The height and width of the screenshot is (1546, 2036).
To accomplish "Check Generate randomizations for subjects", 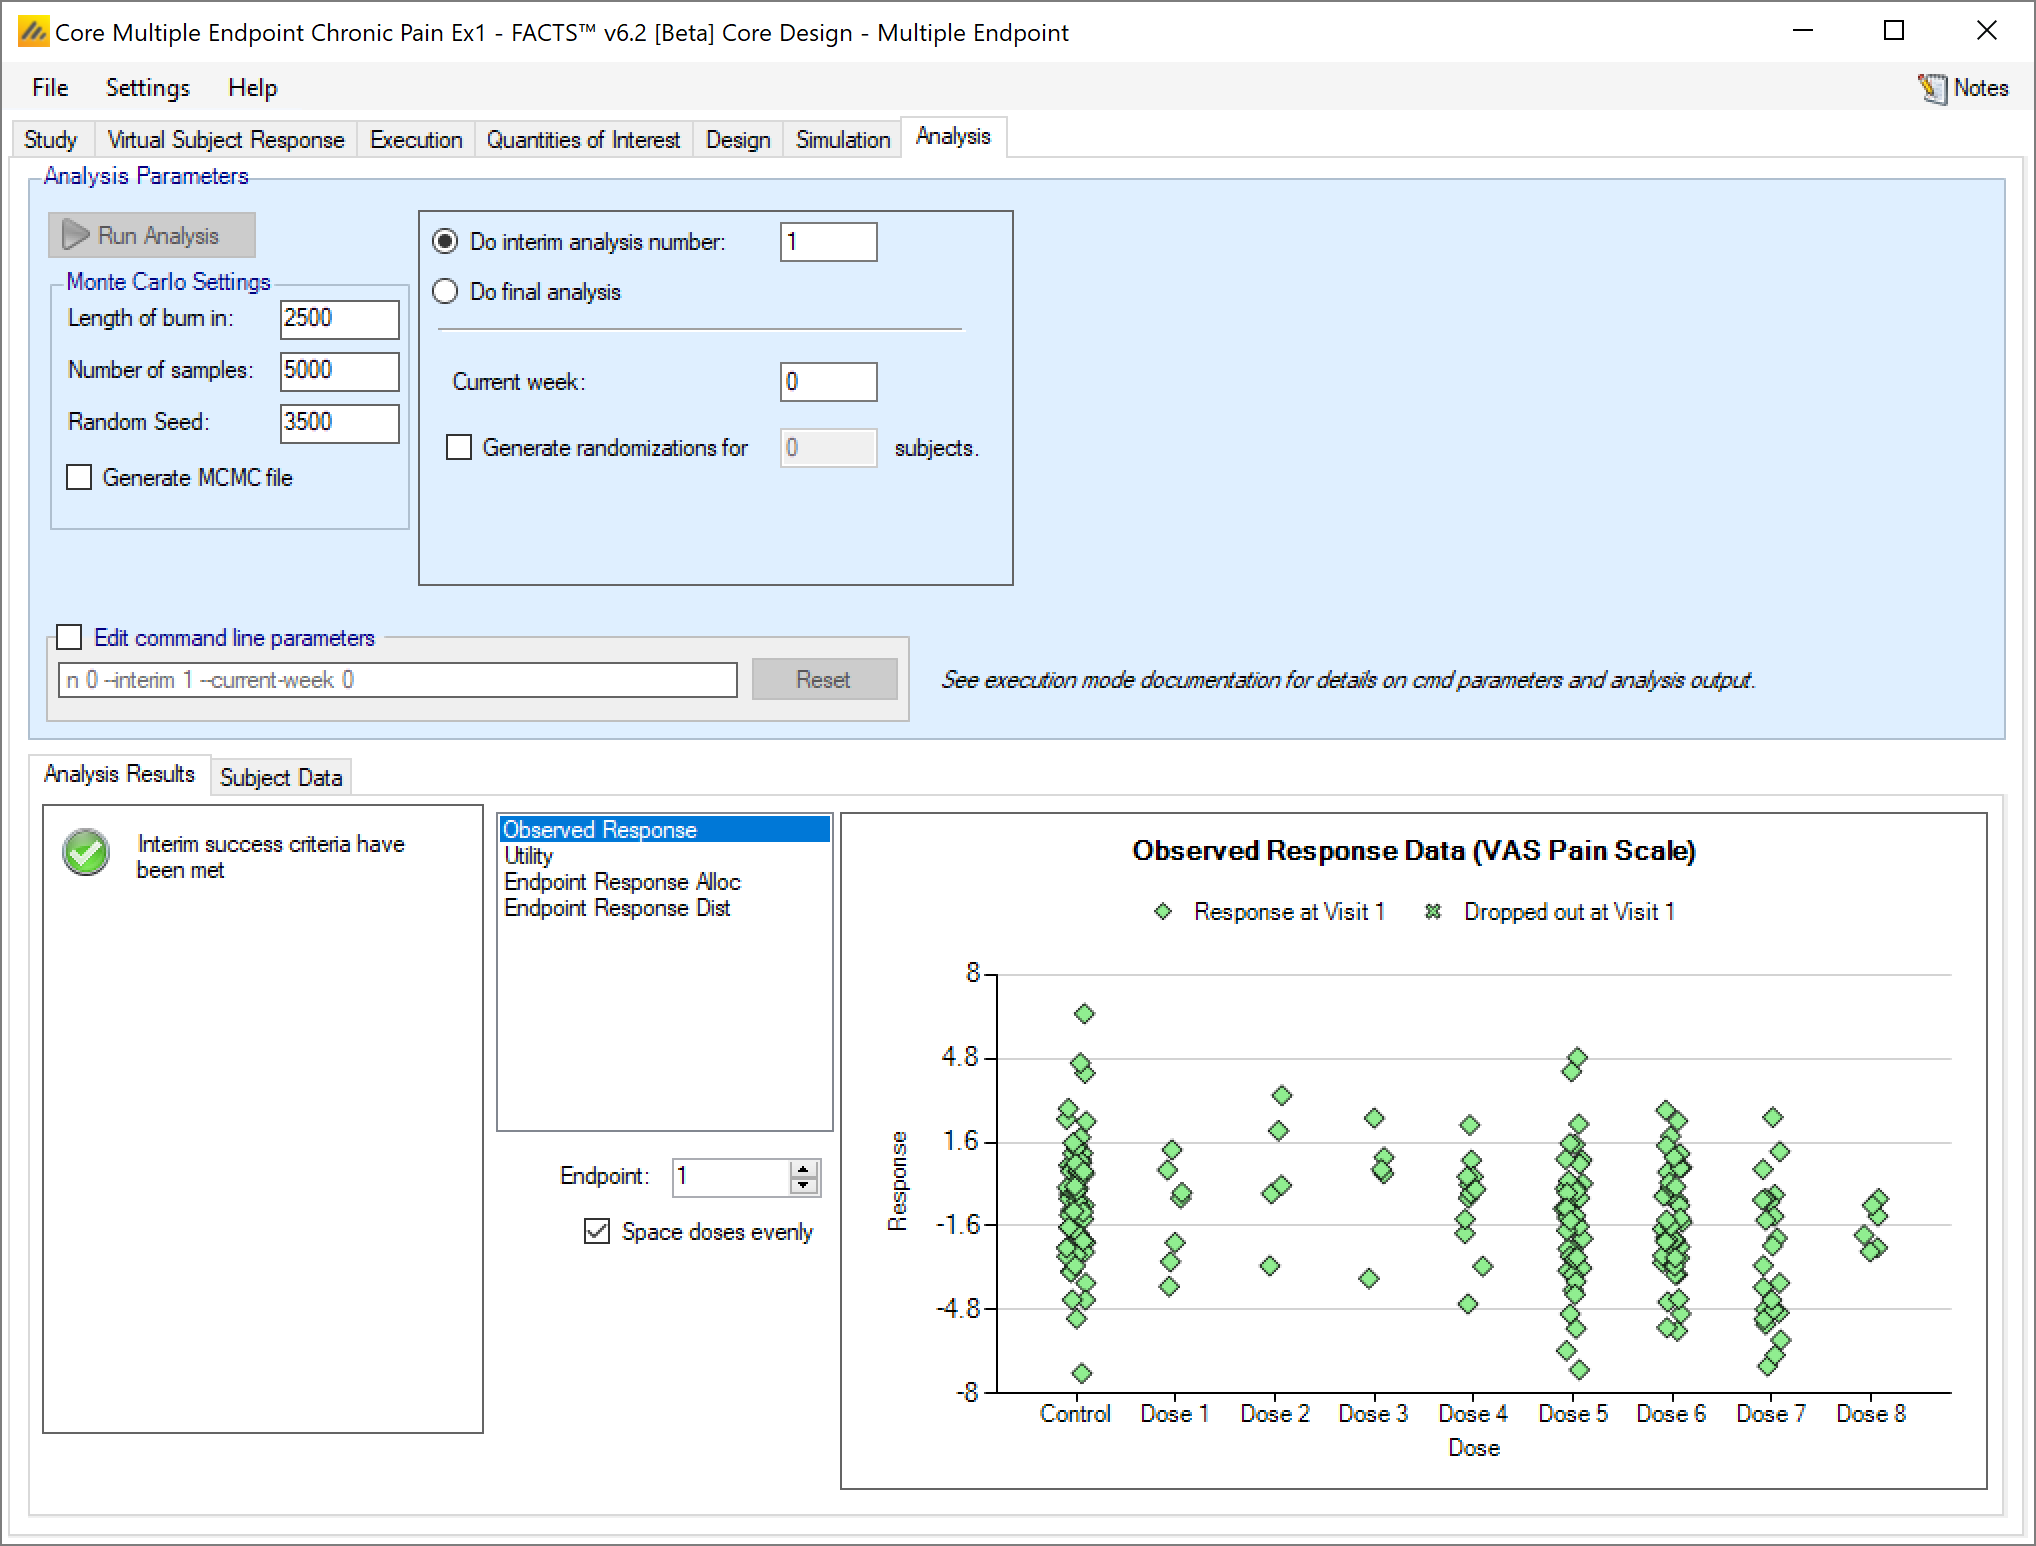I will pos(459,447).
